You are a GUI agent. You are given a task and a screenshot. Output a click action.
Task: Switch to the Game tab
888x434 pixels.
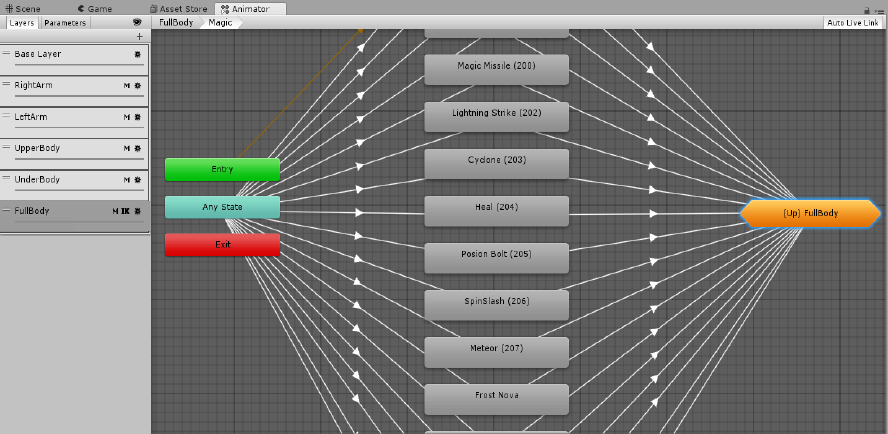click(95, 9)
